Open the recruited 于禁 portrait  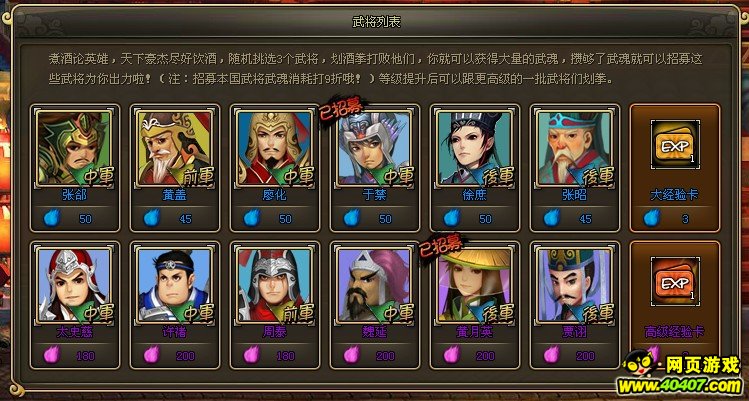click(374, 148)
